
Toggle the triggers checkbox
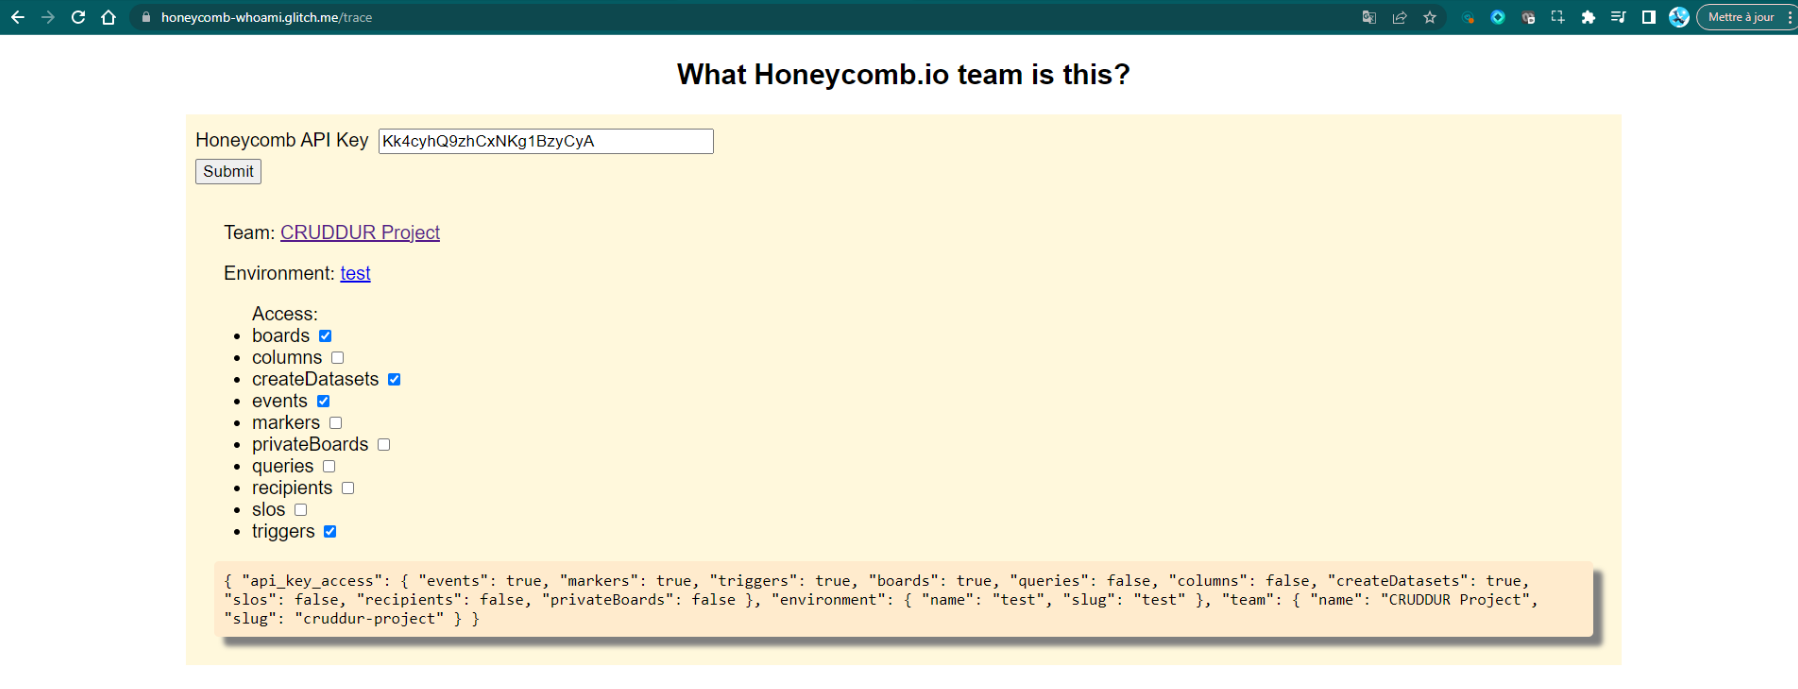click(330, 532)
